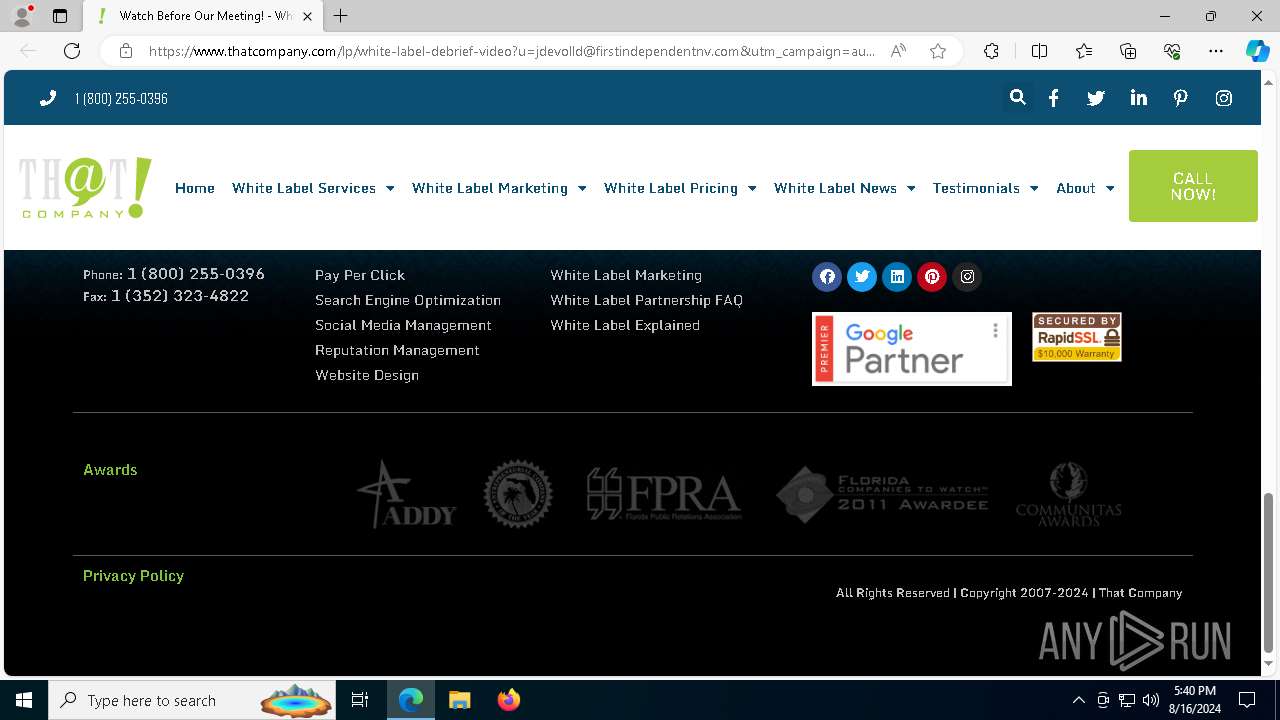Screen dimensions: 1280x720
Task: Open the Pay Per Click footer link
Action: tap(360, 275)
